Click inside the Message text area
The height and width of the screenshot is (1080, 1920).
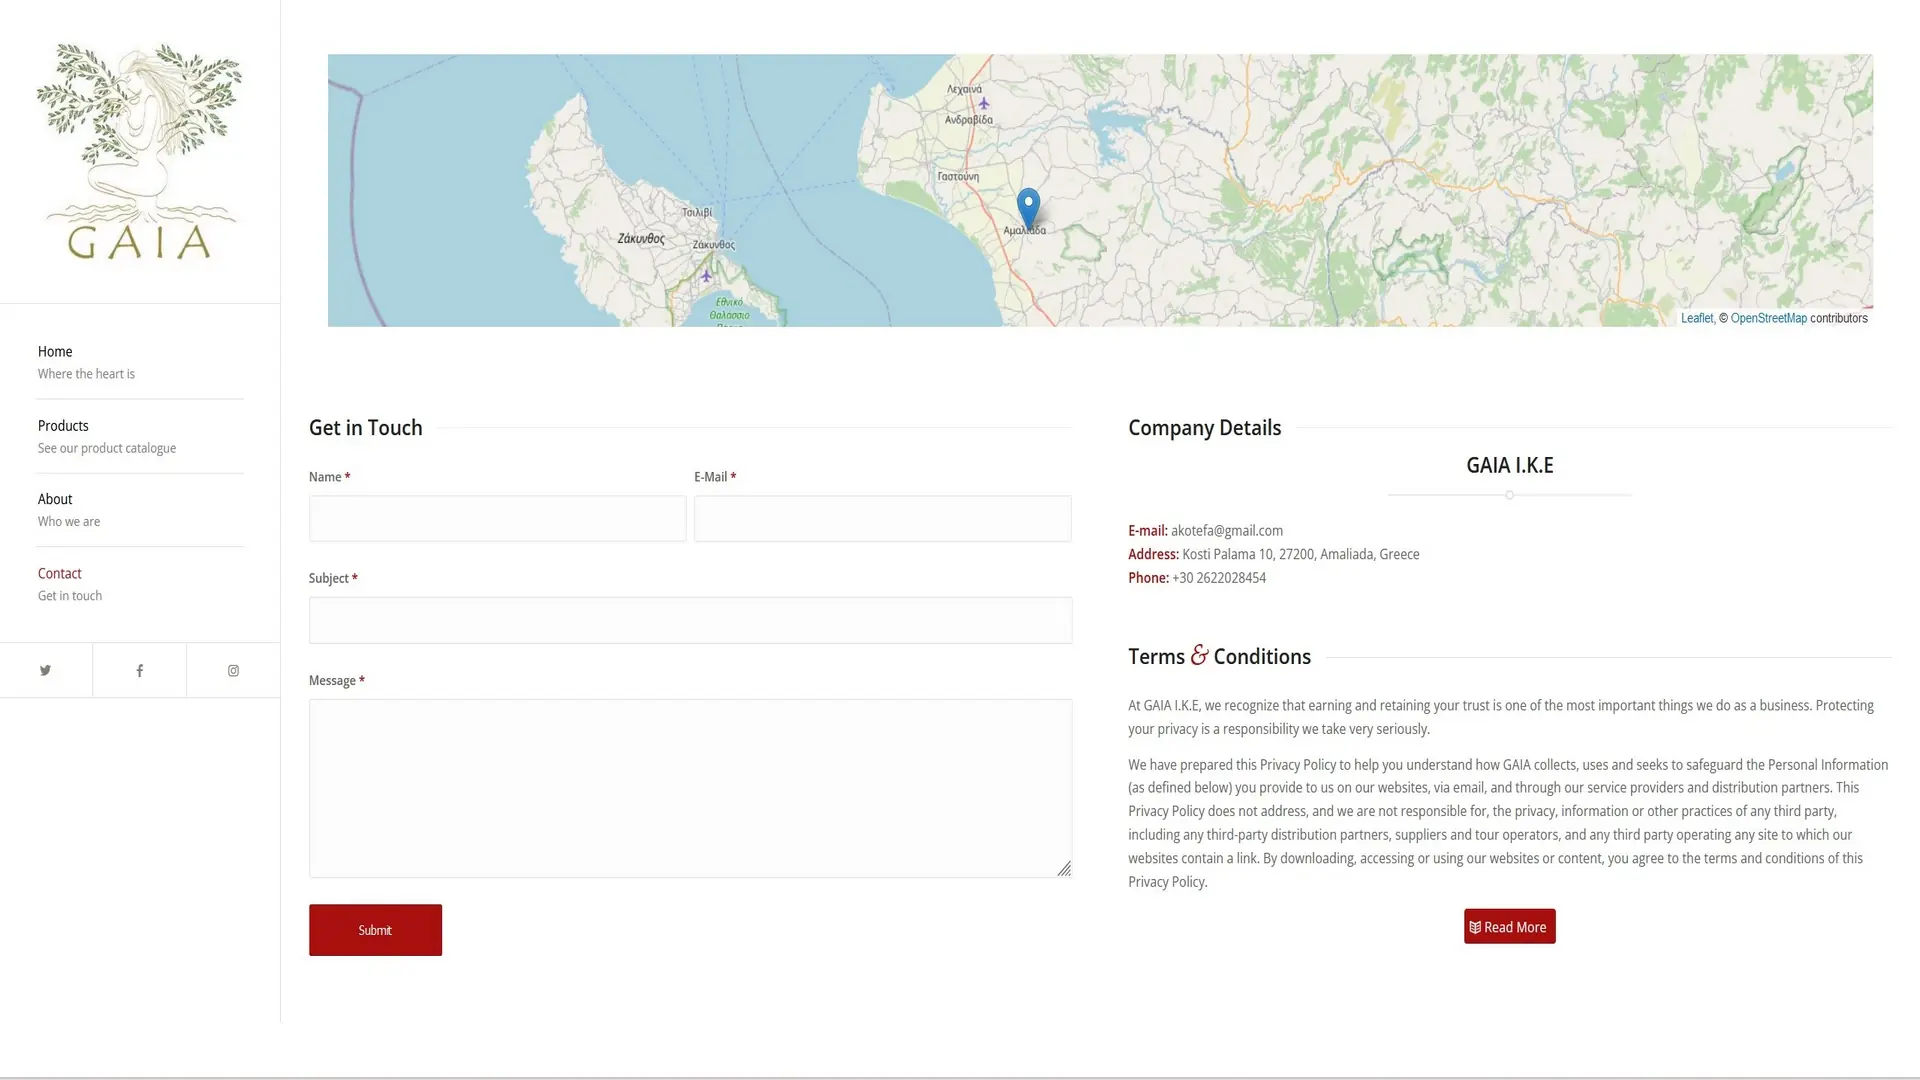click(690, 787)
